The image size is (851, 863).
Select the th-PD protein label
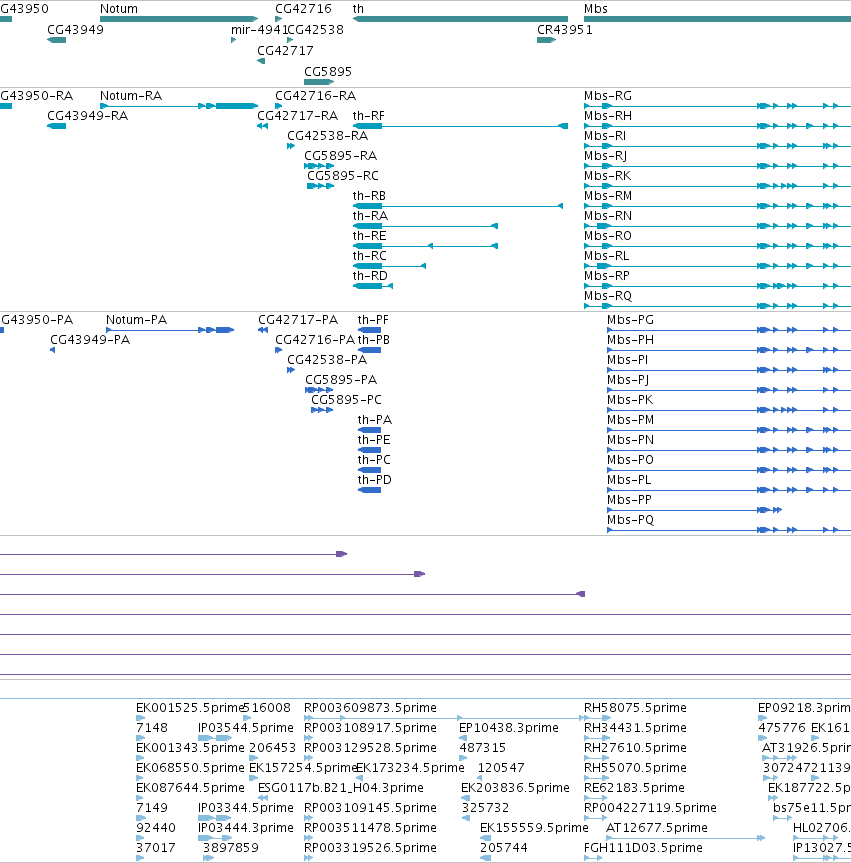(x=375, y=480)
